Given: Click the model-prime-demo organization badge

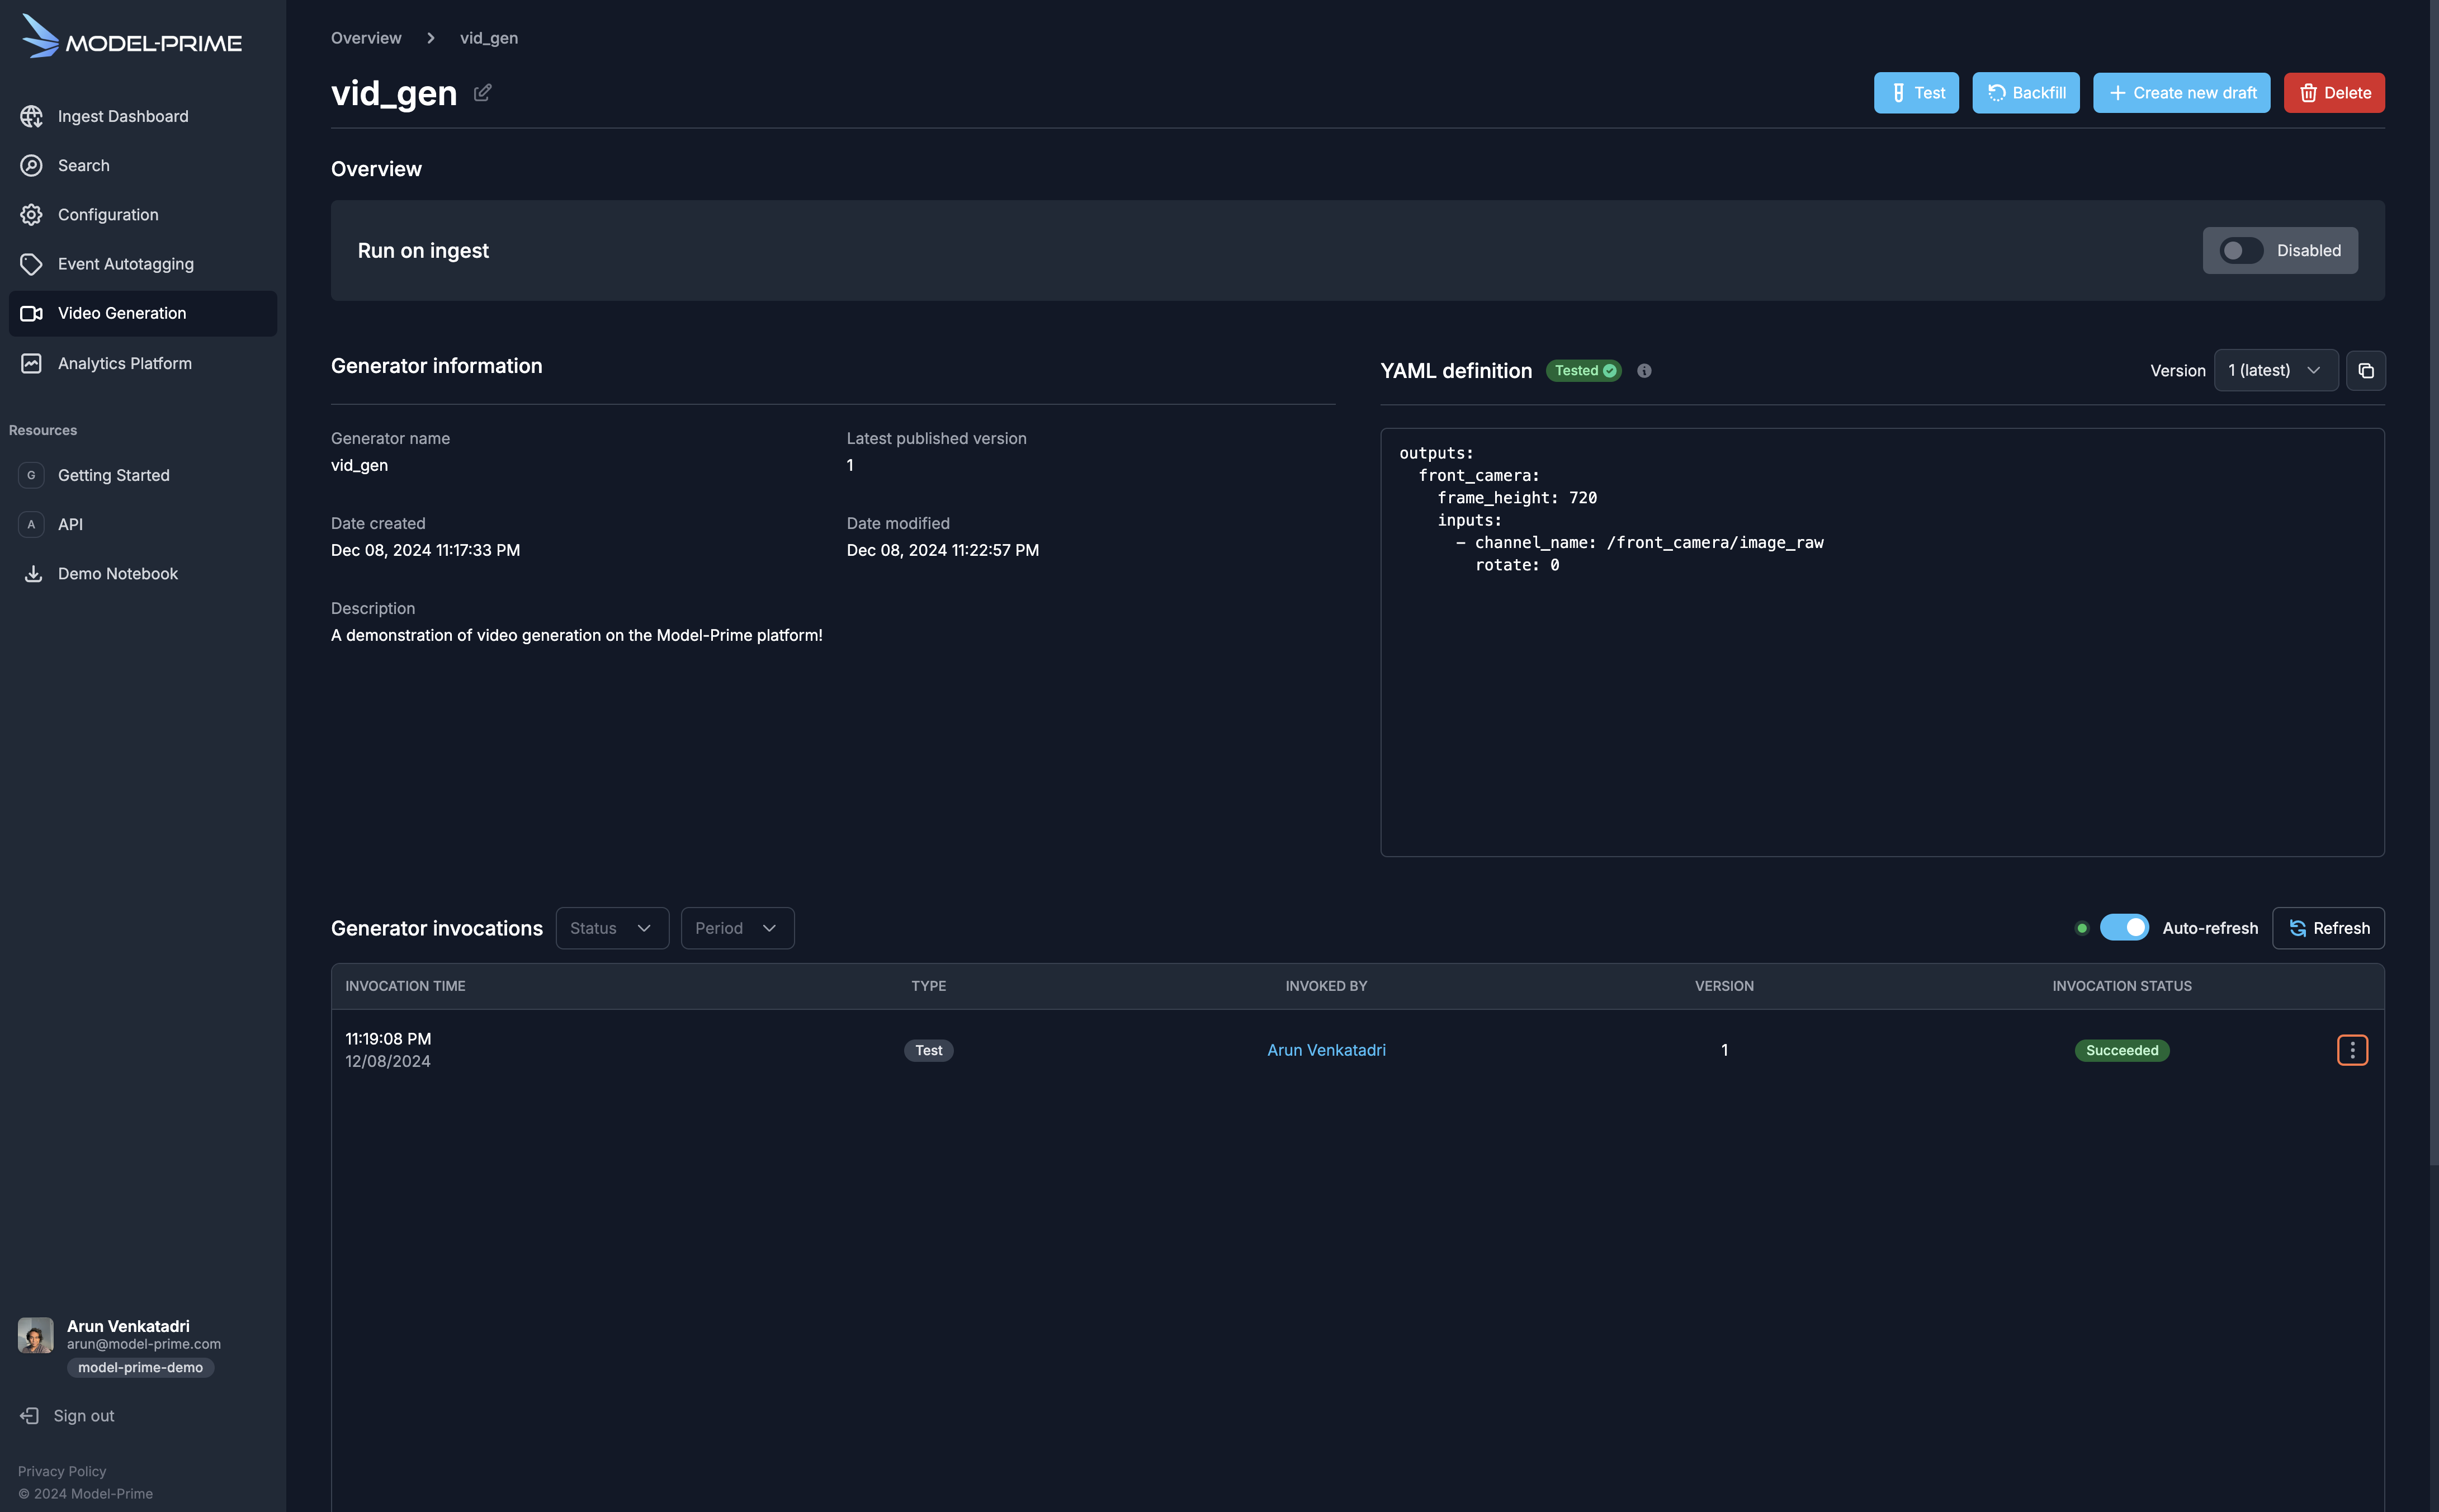Looking at the screenshot, I should coord(140,1367).
